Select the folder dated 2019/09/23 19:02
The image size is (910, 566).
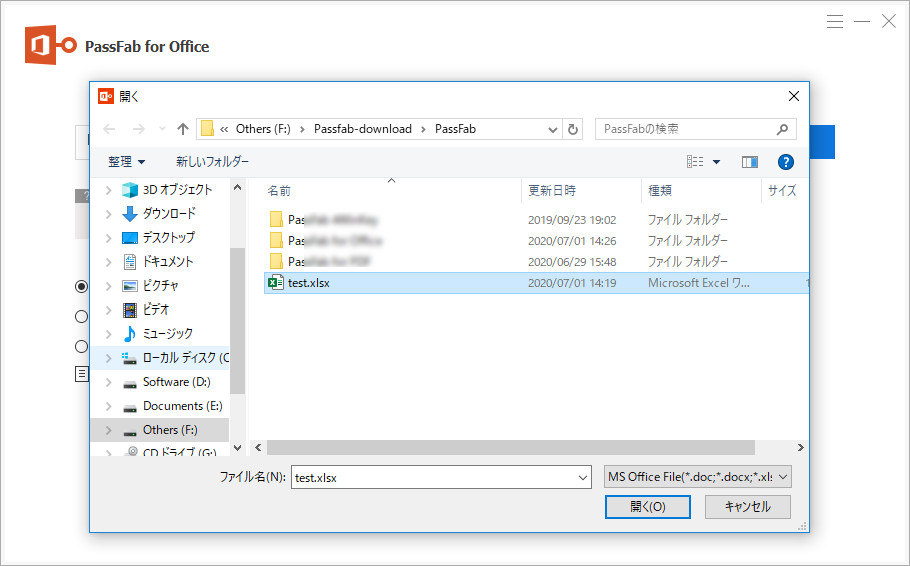click(x=535, y=220)
